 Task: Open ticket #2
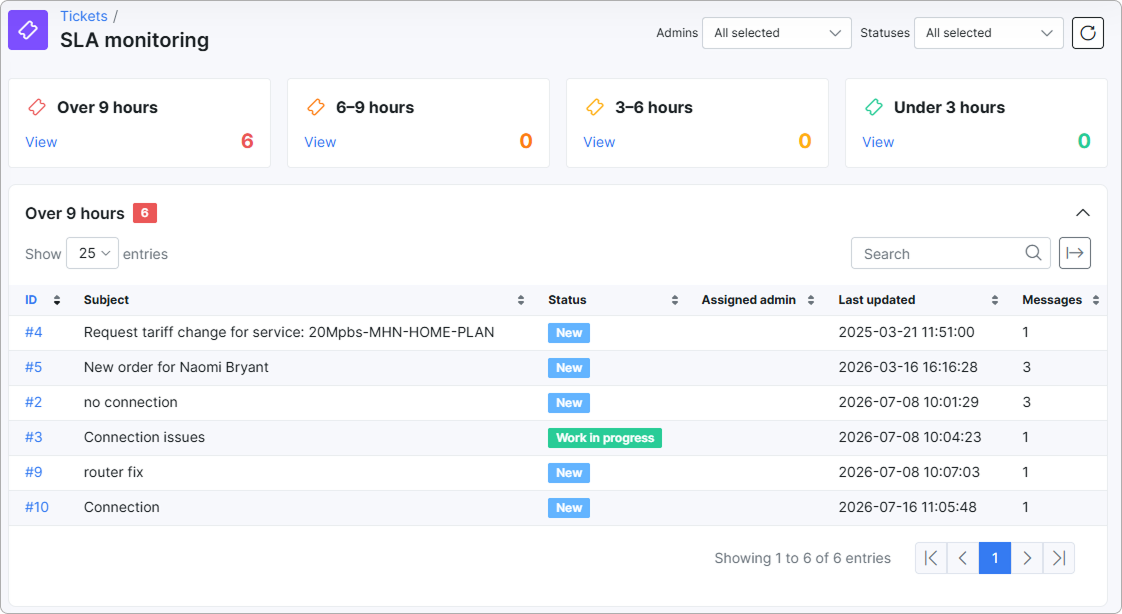34,402
